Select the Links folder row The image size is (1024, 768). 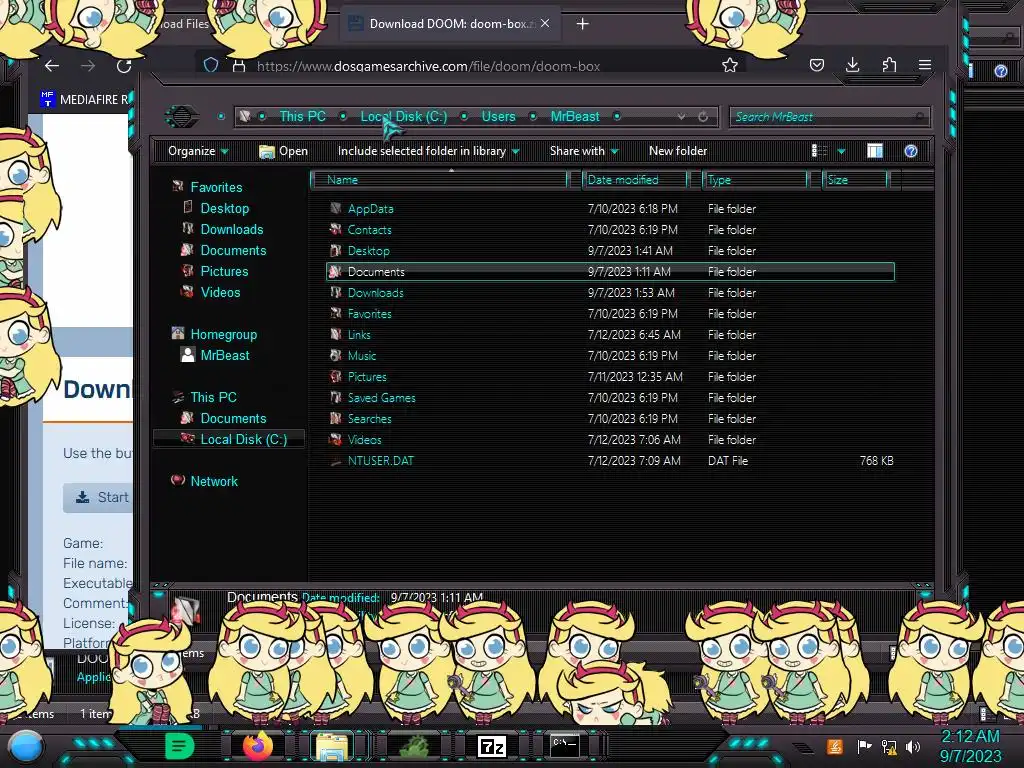(x=611, y=334)
